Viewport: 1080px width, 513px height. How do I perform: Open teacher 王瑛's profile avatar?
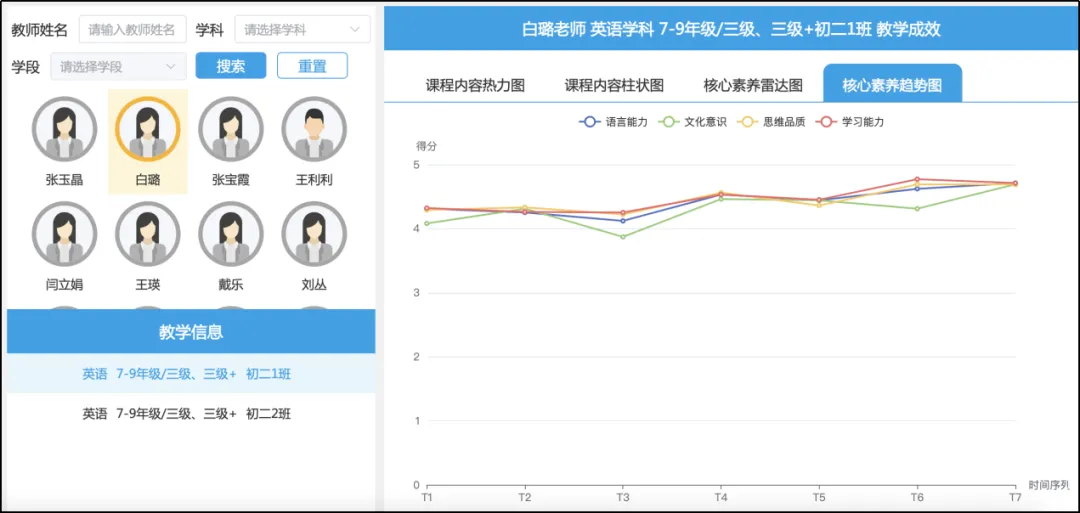point(147,233)
